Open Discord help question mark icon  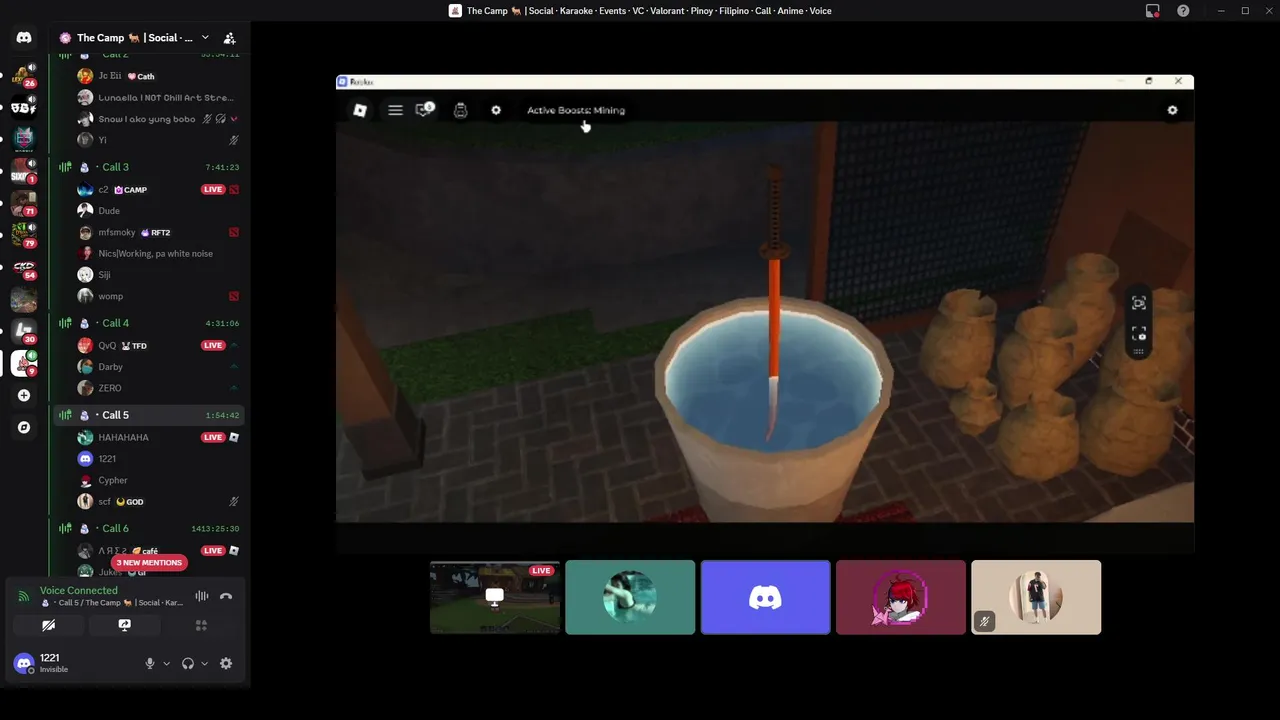coord(1183,11)
